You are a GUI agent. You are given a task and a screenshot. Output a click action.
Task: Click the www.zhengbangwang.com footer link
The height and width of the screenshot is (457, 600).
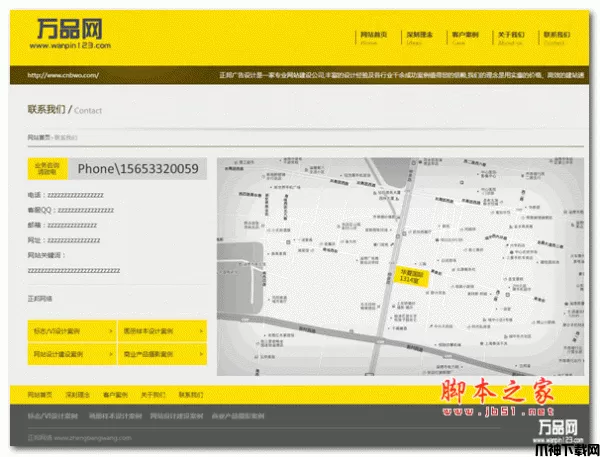click(93, 438)
